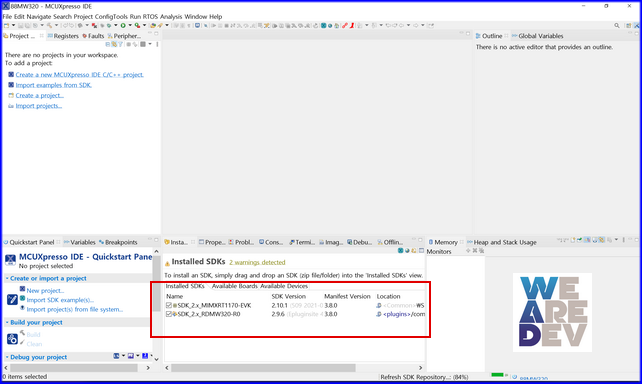Switch to the Global Variables tab
This screenshot has height=384, width=642.
click(538, 36)
